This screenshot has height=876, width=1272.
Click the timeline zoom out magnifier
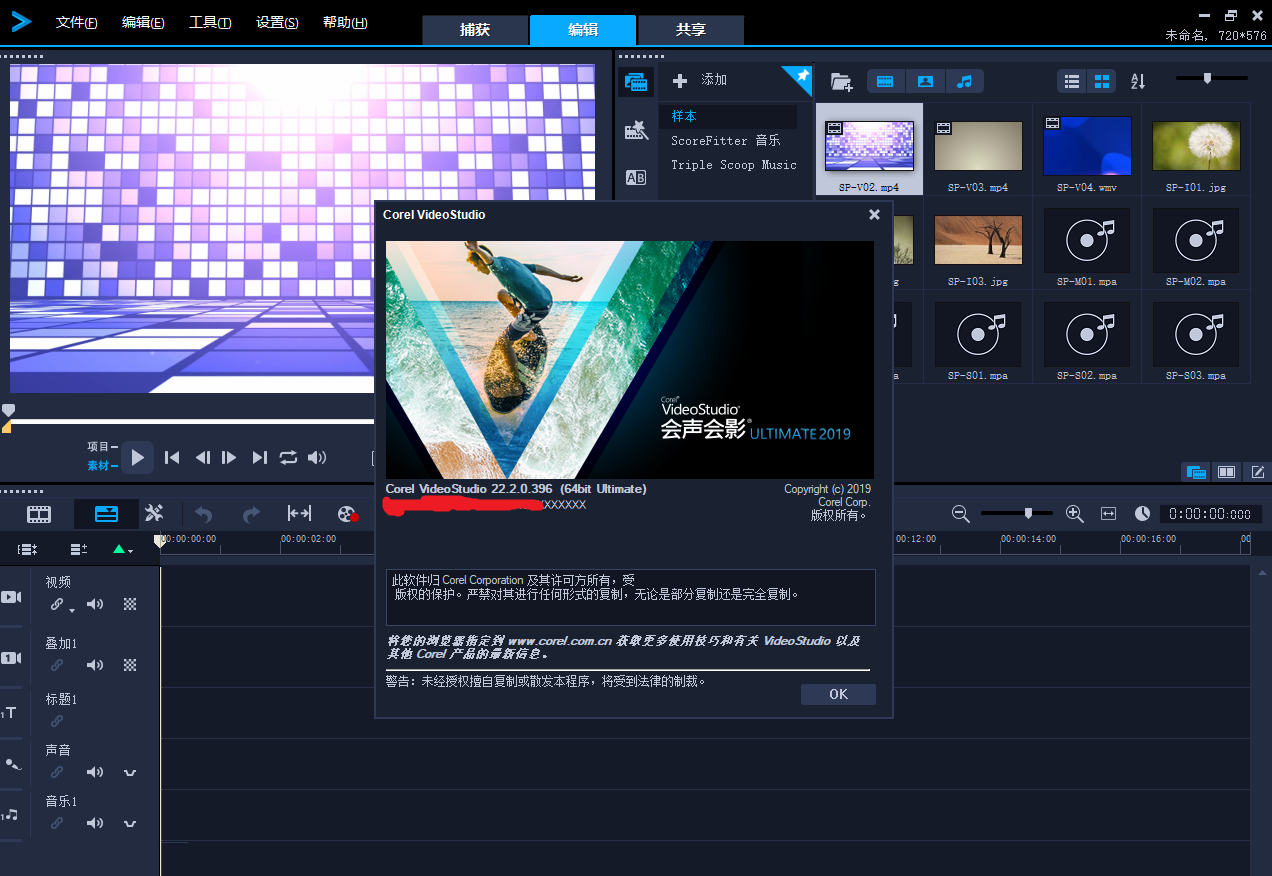pyautogui.click(x=961, y=514)
